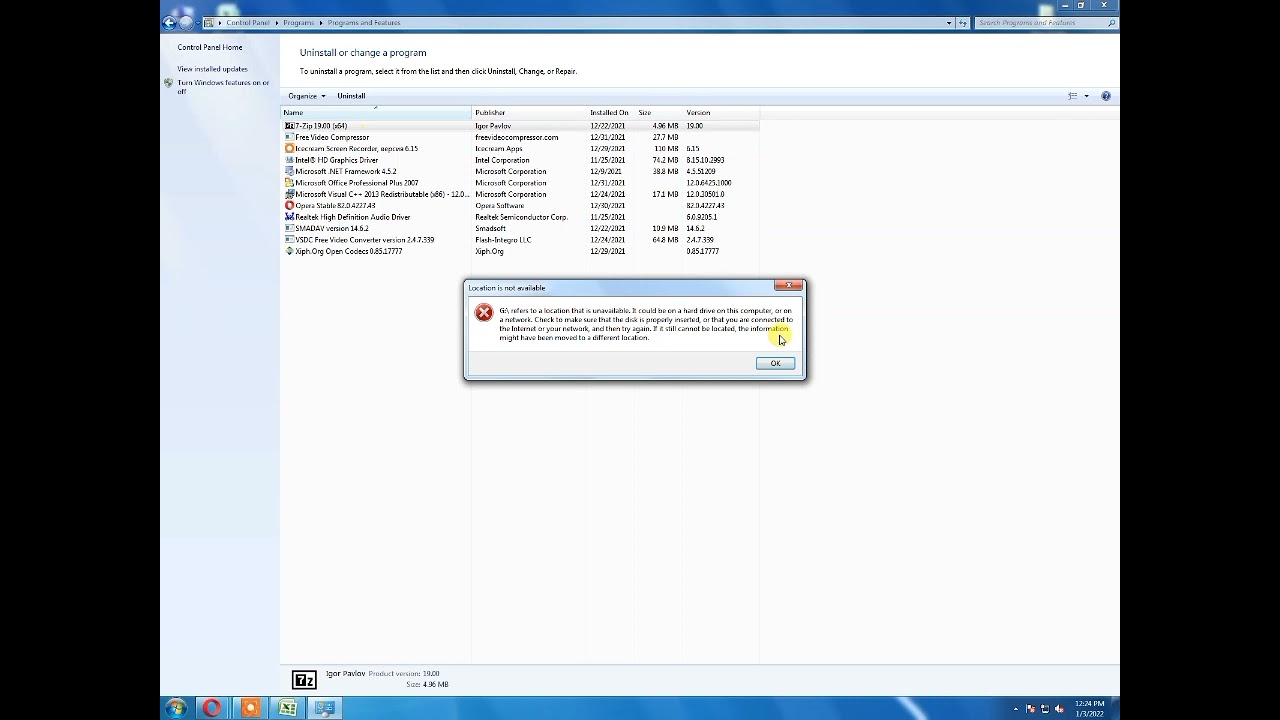Expand the arrow after the Control Panel breadcrumb
The image size is (1280, 720).
click(x=276, y=22)
